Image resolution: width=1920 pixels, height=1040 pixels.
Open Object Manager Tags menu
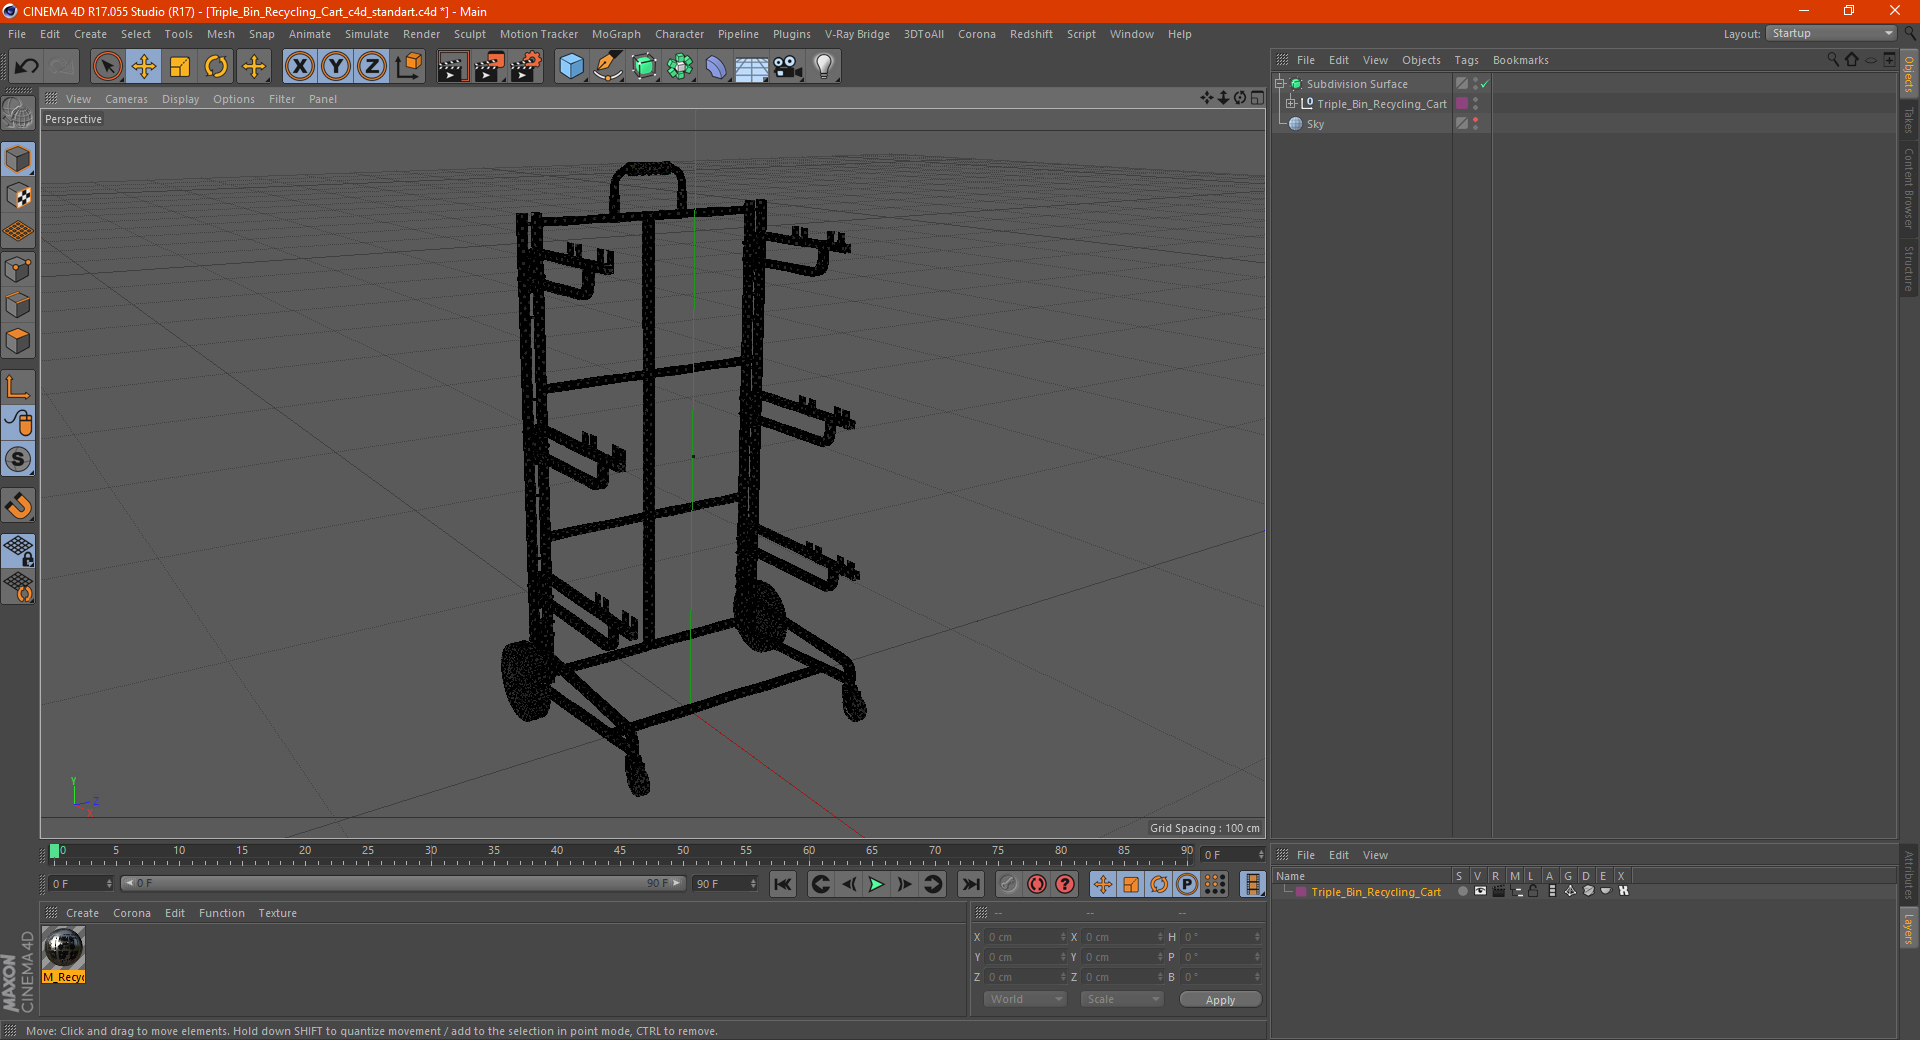click(1466, 60)
